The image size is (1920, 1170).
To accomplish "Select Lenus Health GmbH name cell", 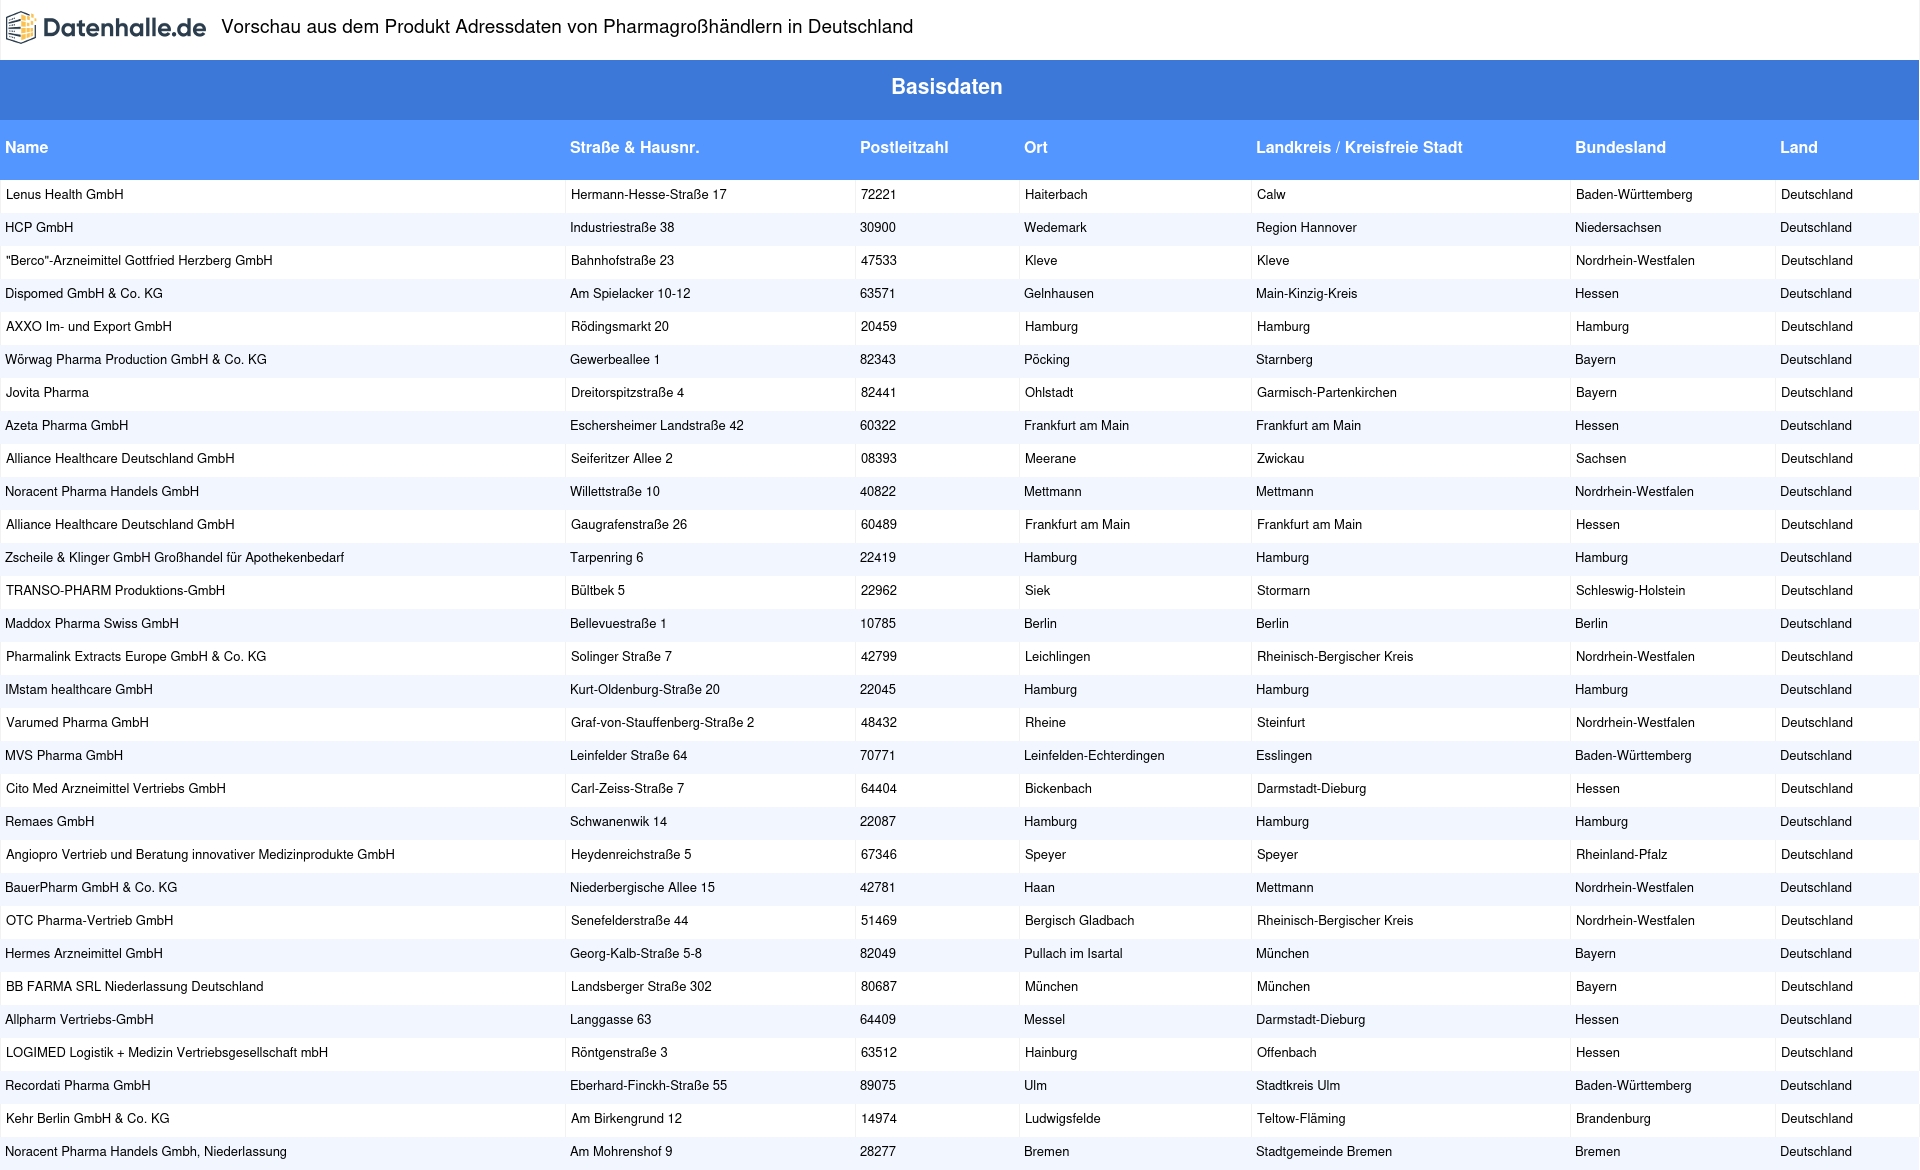I will tap(65, 194).
